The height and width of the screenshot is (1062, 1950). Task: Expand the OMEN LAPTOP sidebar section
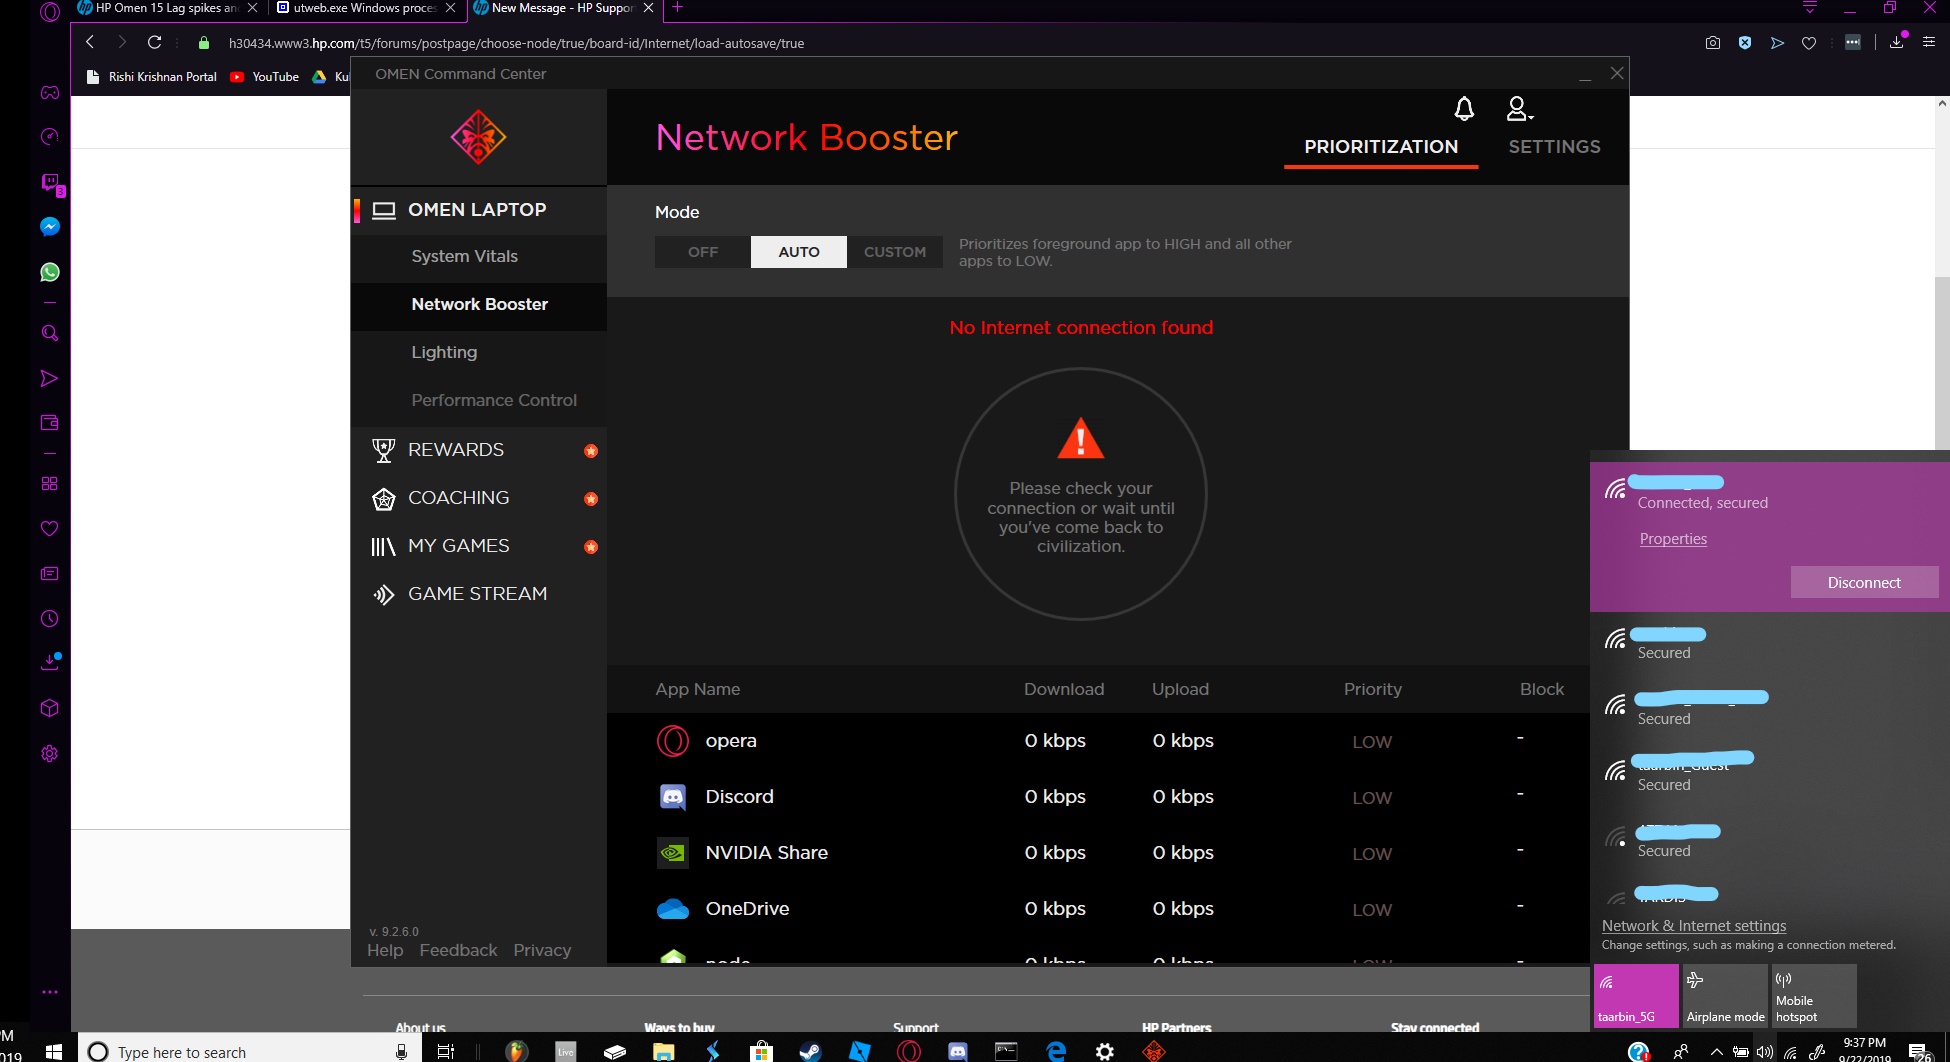pyautogui.click(x=477, y=210)
